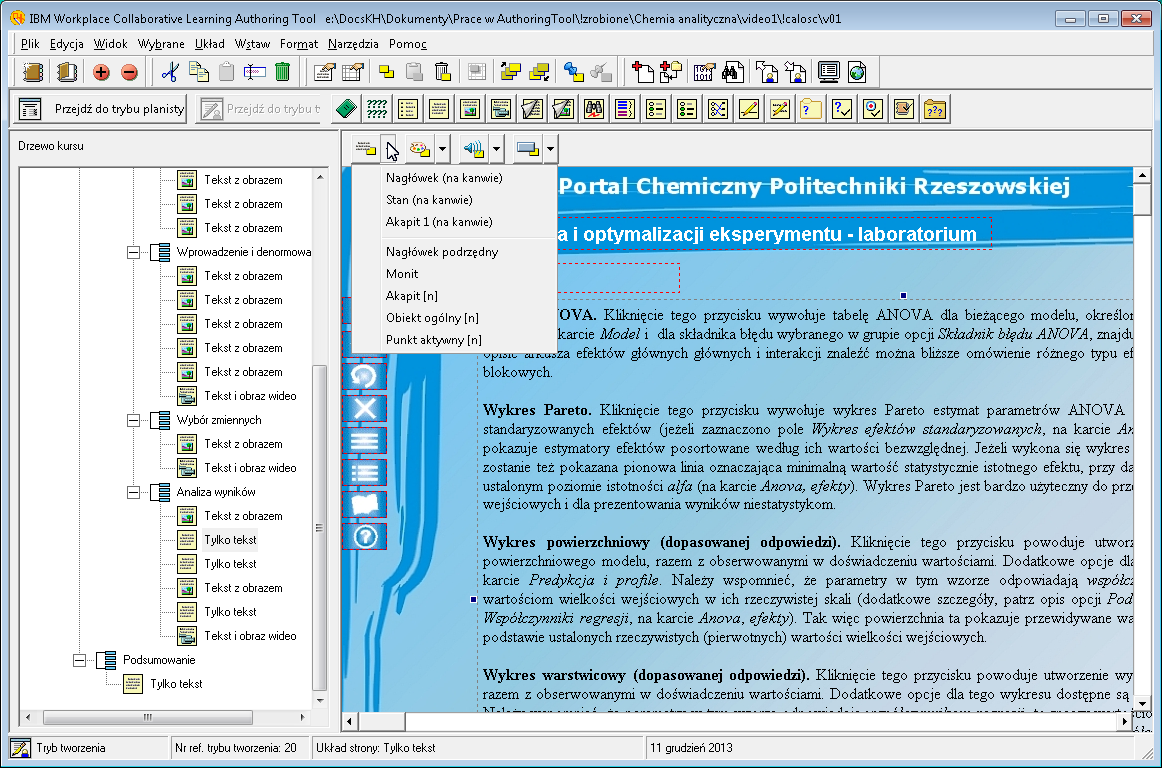Click the circular refresh arrow on canvas
This screenshot has width=1162, height=768.
coord(365,376)
